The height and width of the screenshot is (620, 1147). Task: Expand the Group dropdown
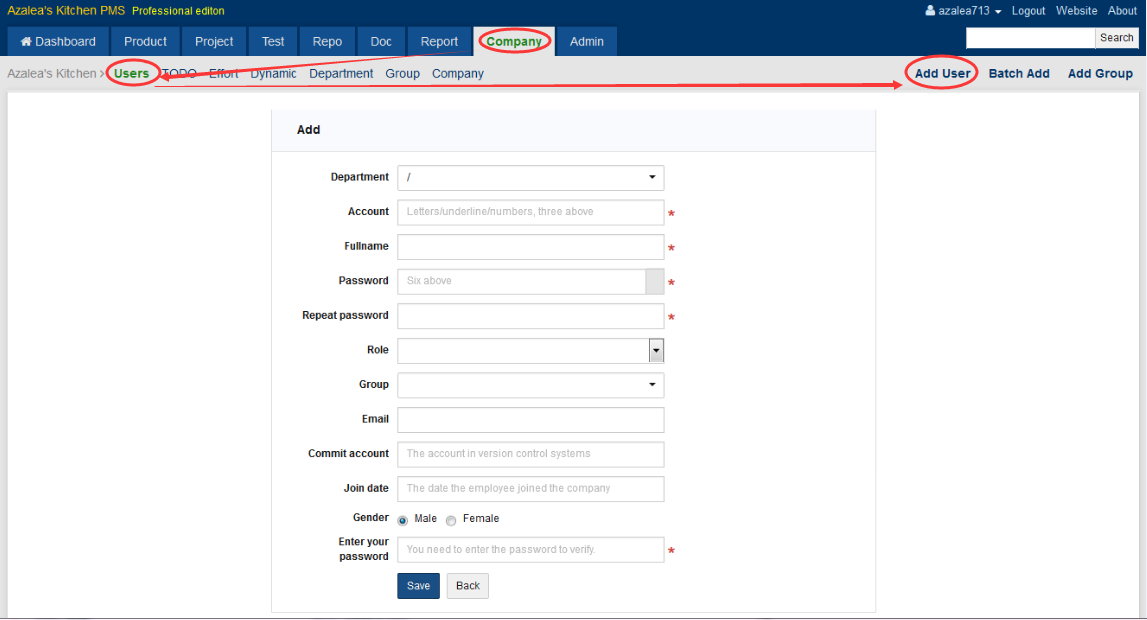(x=530, y=385)
